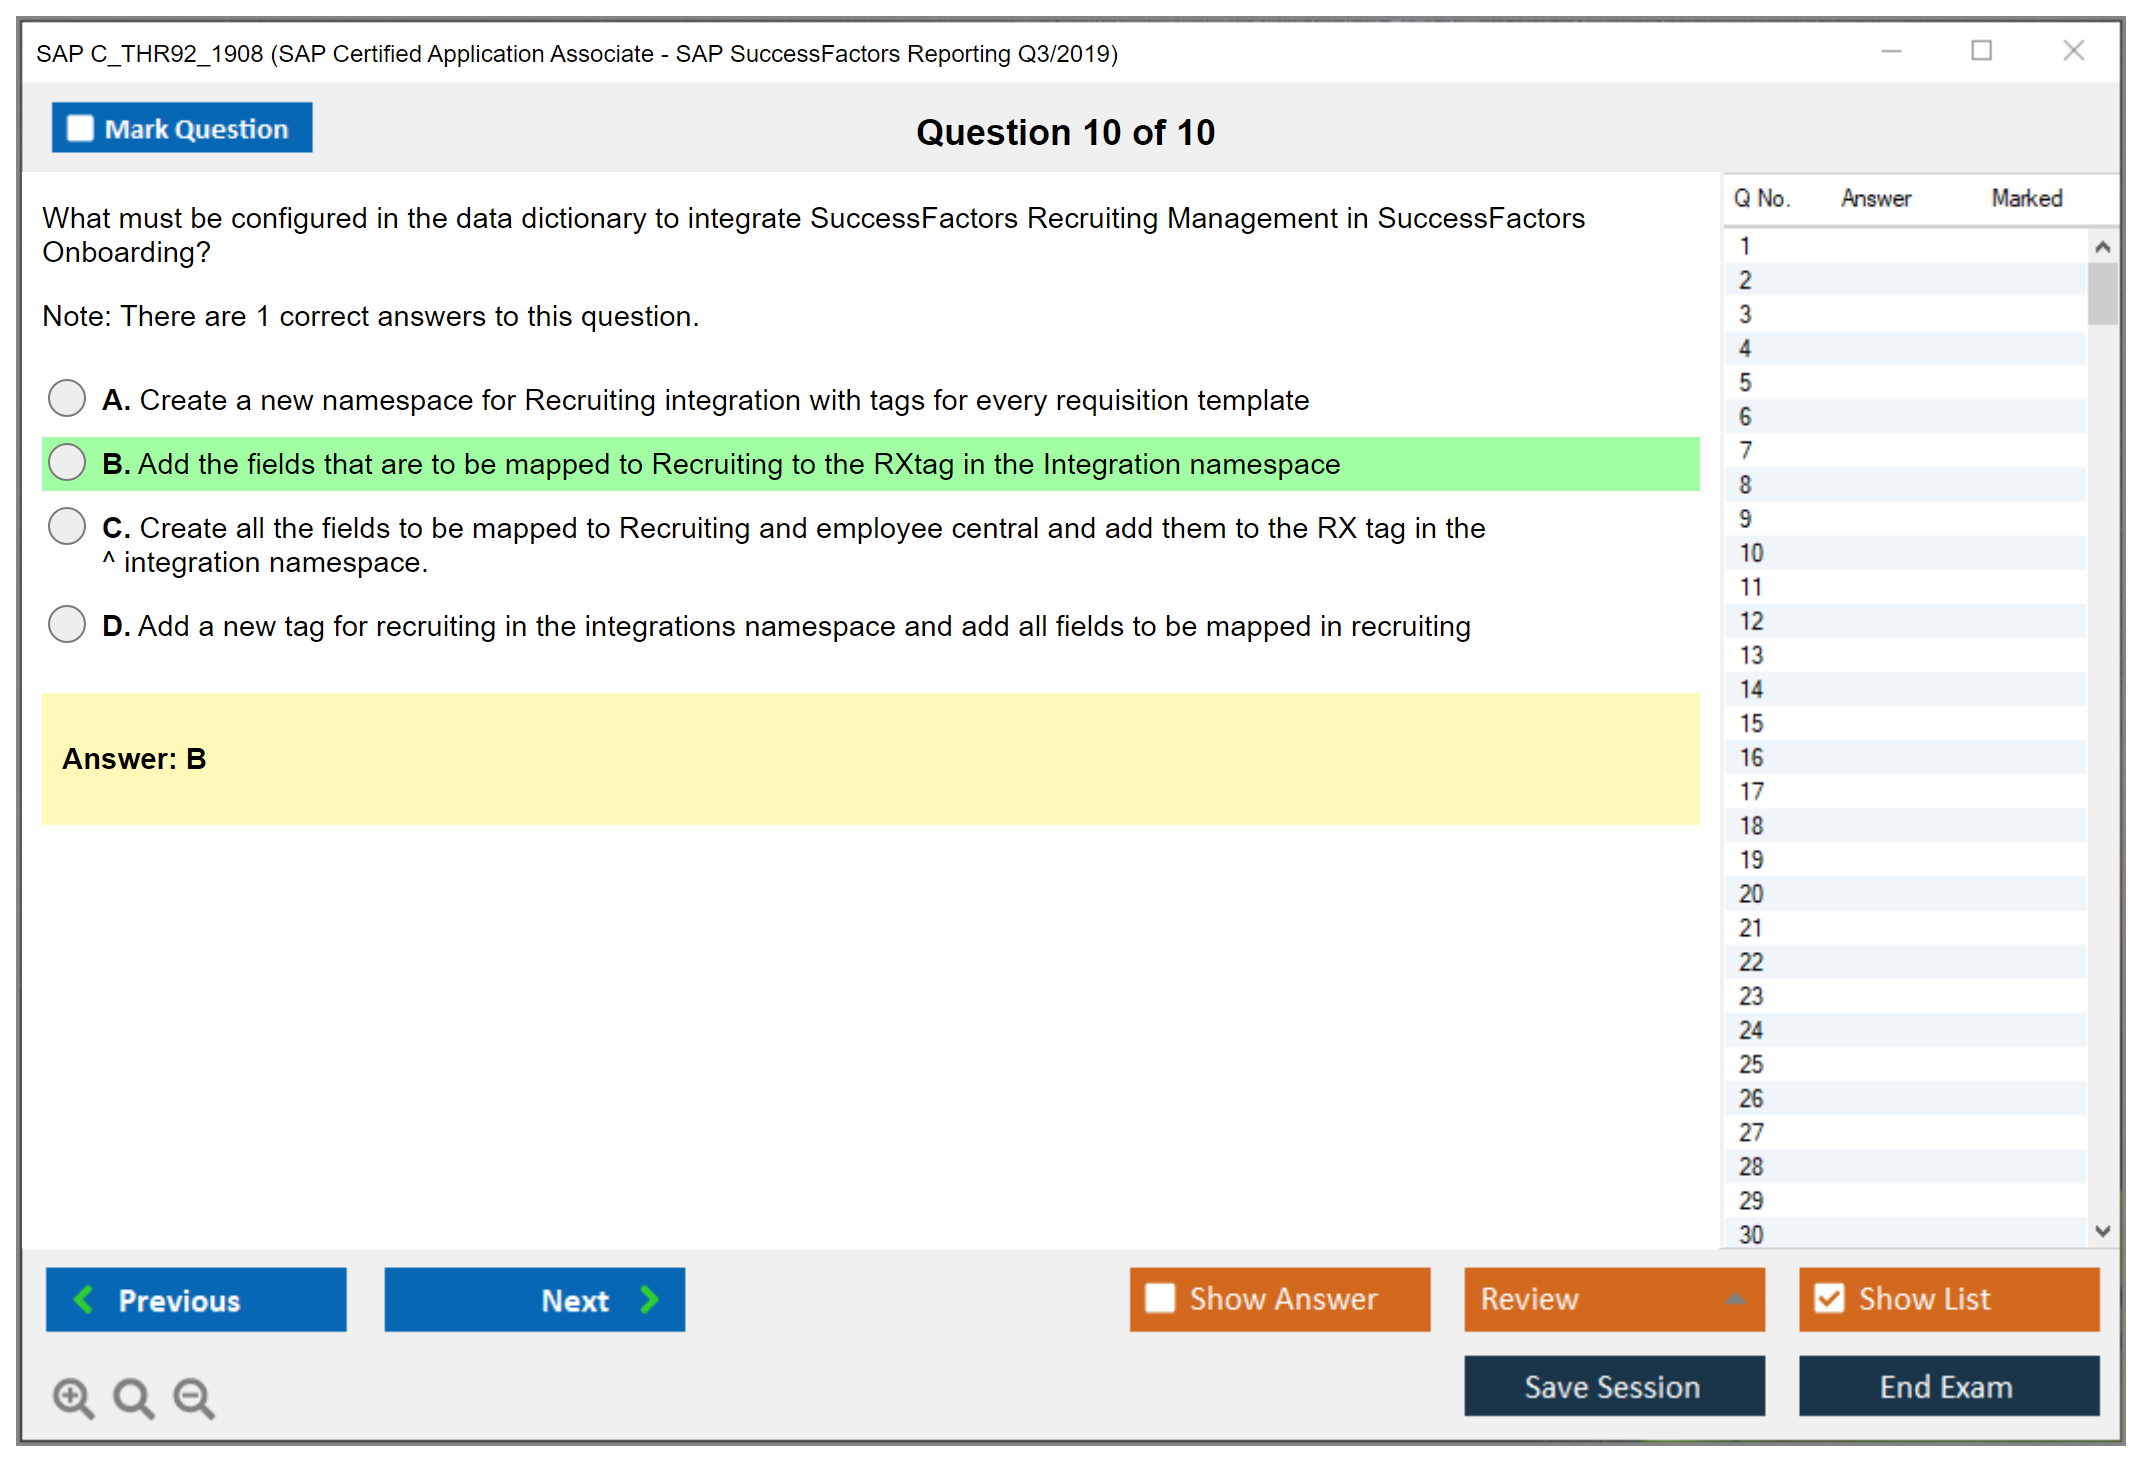The image size is (2150, 1470).
Task: Click the reset zoom magnifier icon
Action: coord(133,1397)
